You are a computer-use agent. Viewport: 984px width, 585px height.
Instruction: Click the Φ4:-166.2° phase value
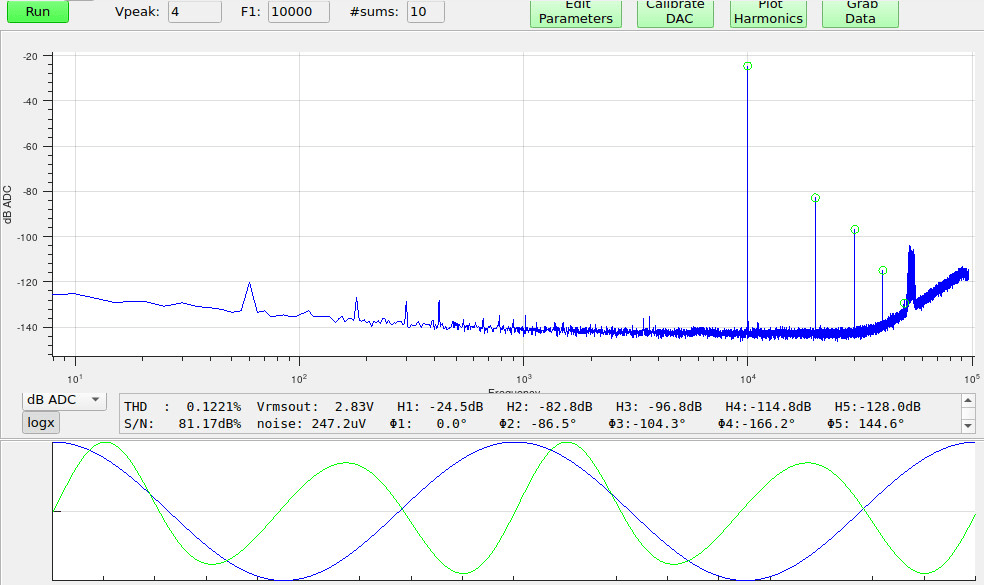(756, 424)
